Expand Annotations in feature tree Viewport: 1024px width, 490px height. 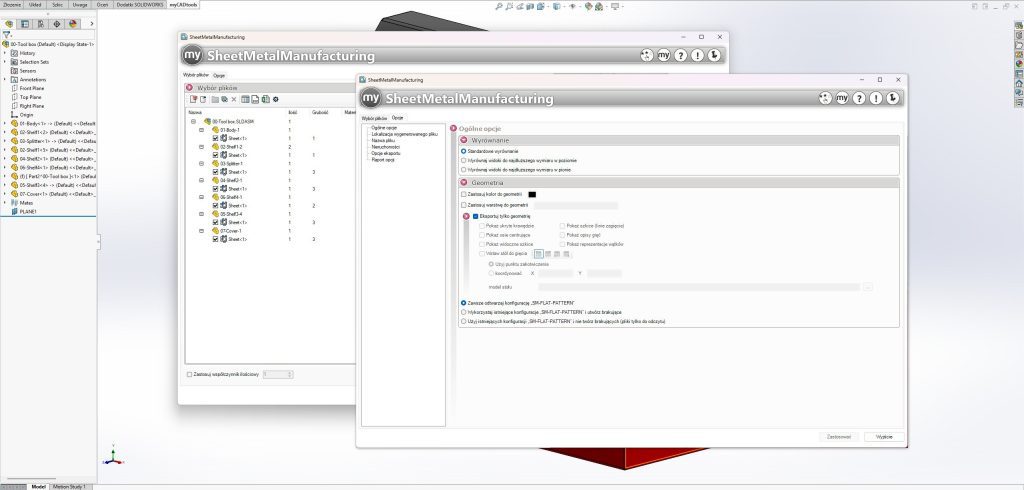click(5, 79)
